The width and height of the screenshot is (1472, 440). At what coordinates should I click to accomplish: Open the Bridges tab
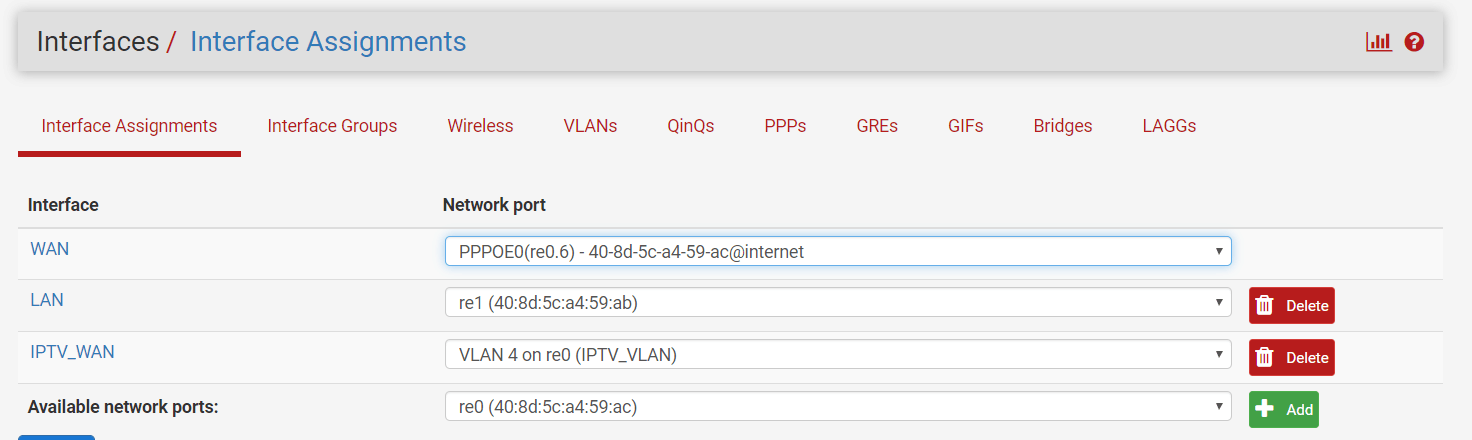(1063, 126)
